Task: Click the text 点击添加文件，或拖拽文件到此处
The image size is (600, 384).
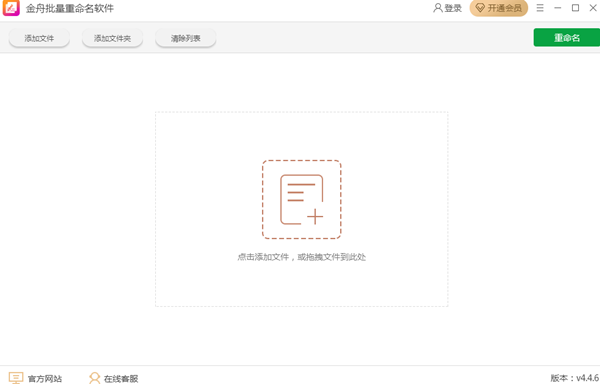Action: pyautogui.click(x=302, y=257)
